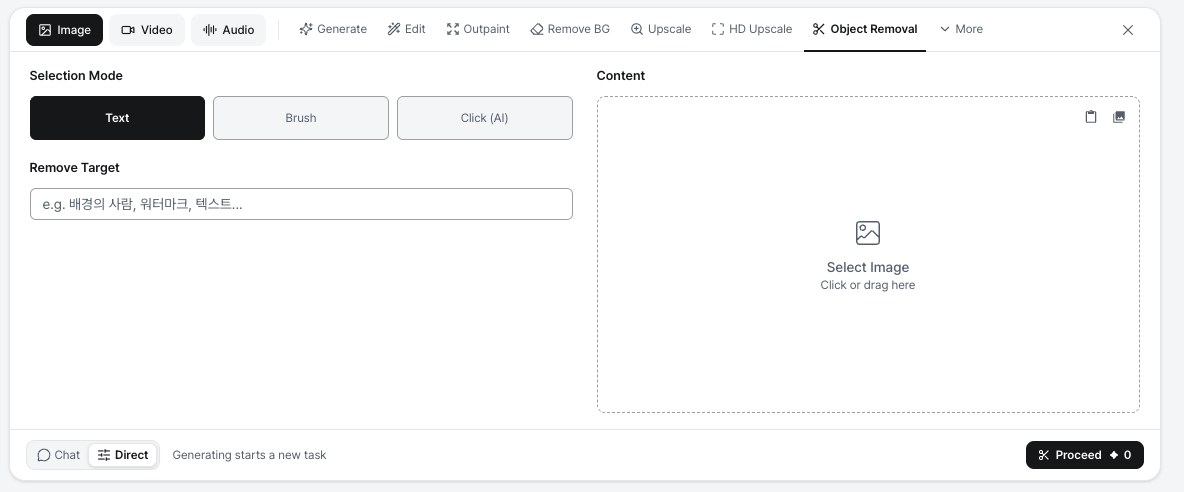Expand the More tools dropdown

[x=961, y=29]
